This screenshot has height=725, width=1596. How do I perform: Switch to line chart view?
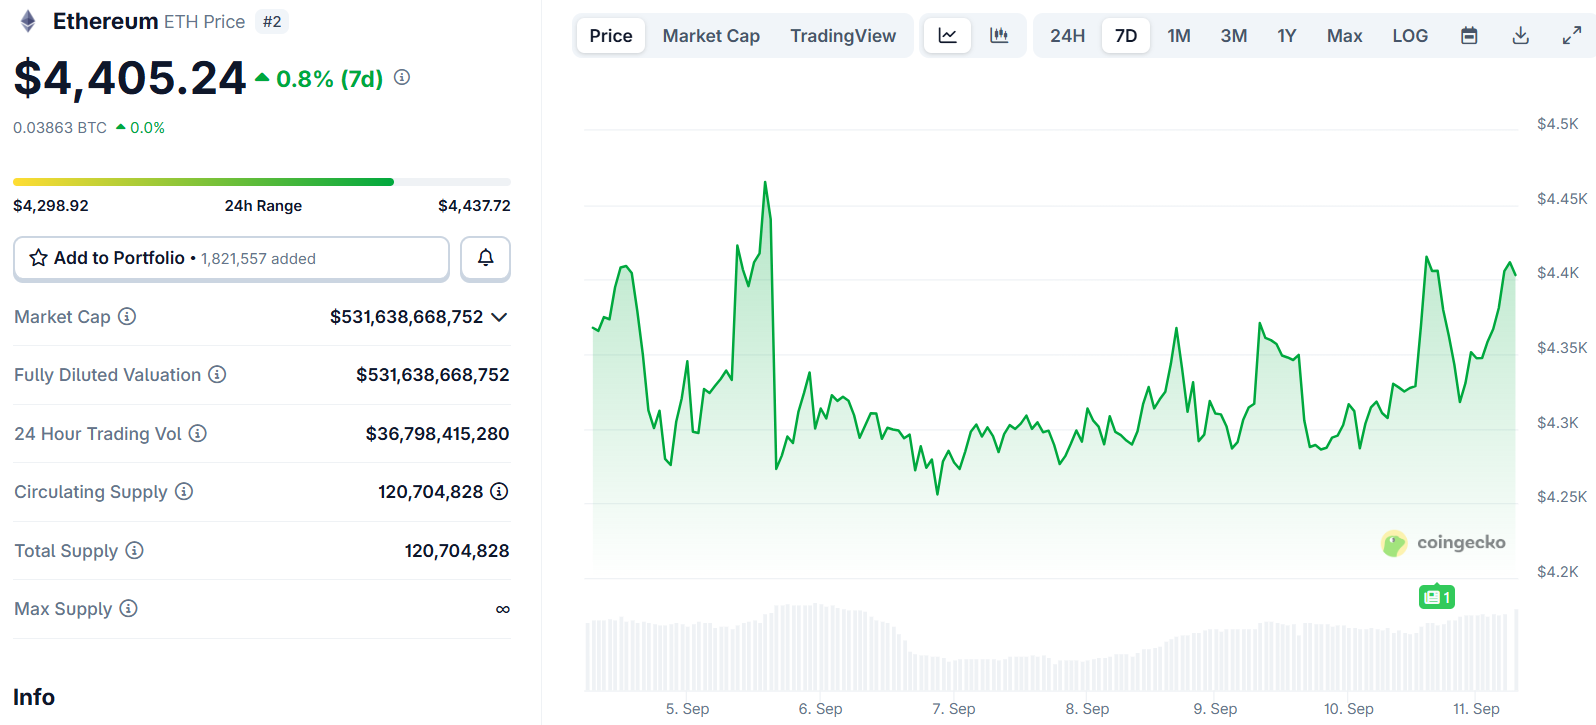947,36
